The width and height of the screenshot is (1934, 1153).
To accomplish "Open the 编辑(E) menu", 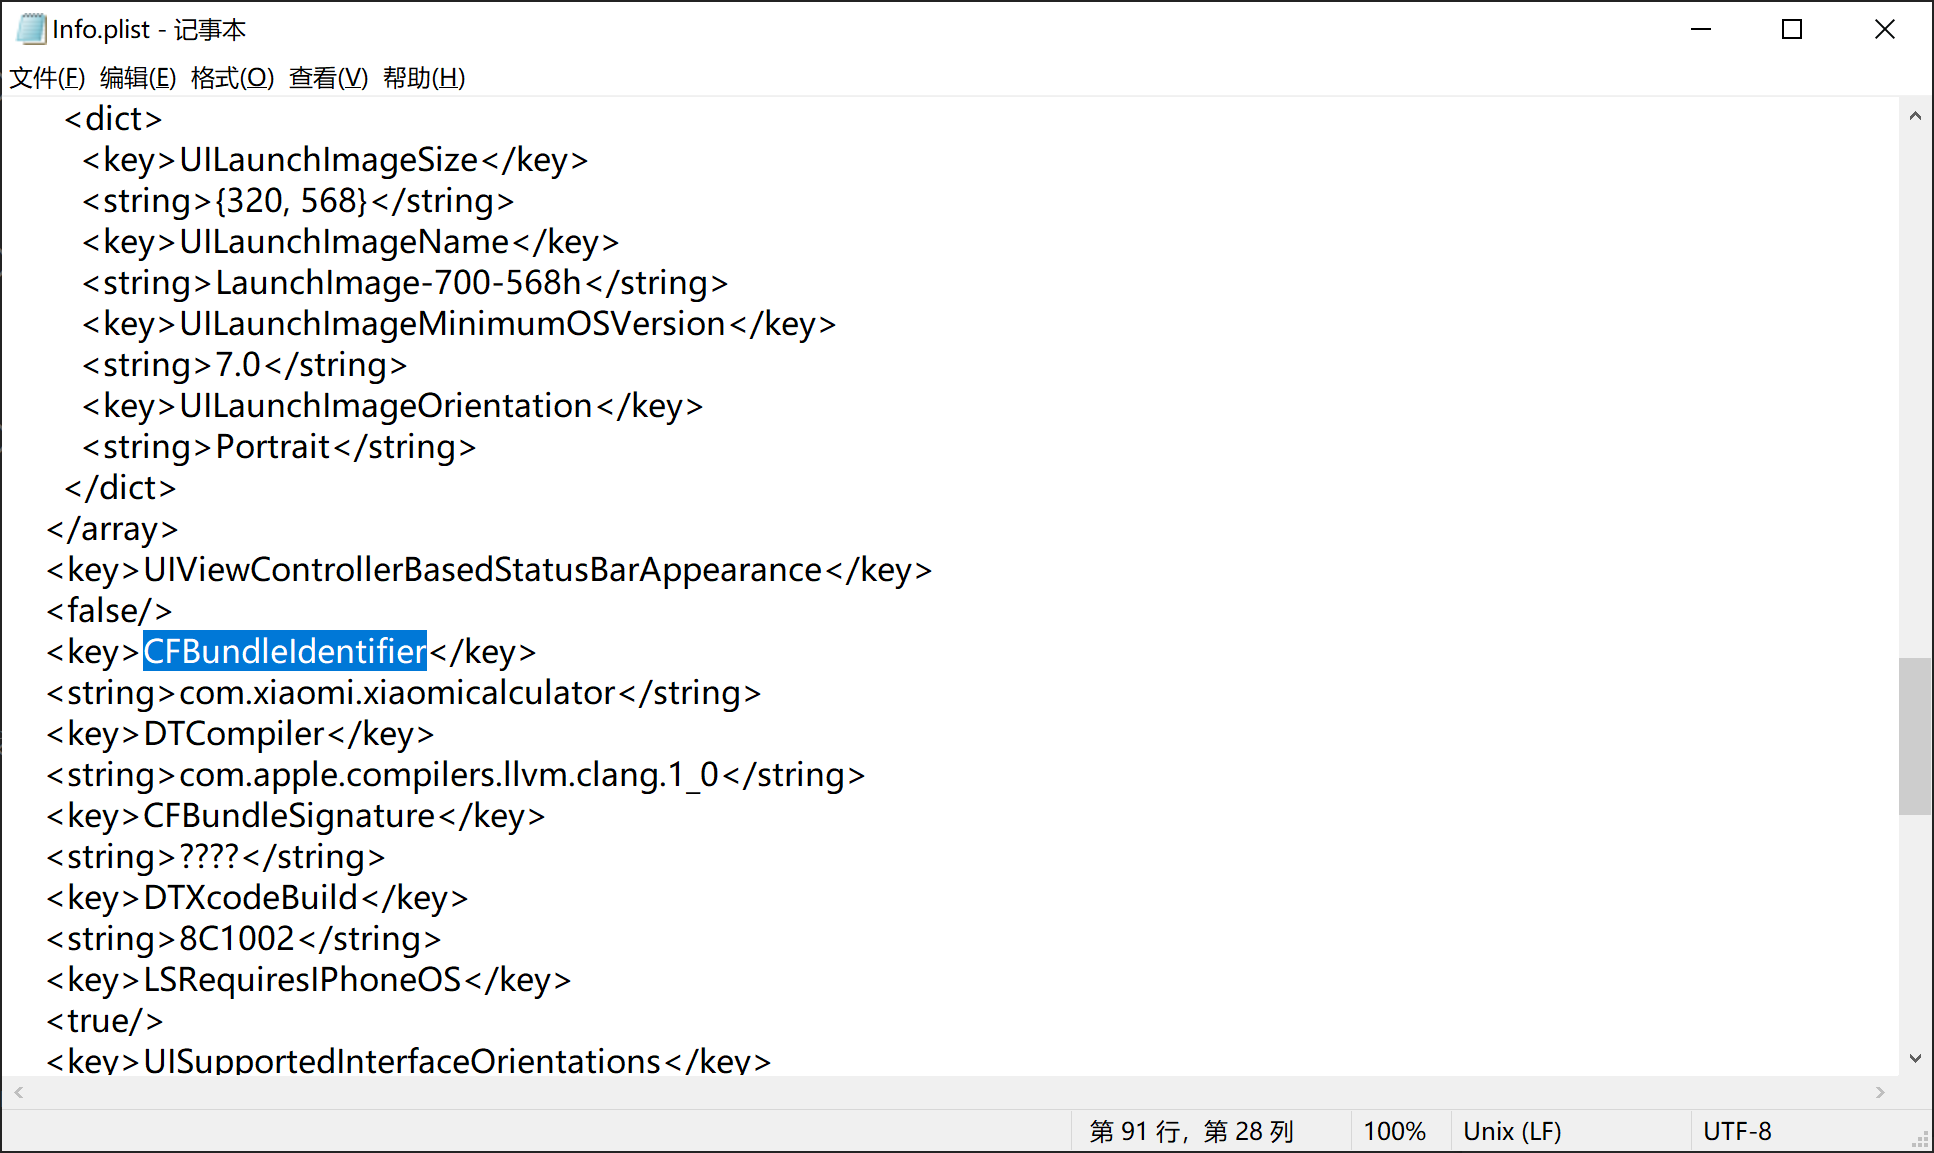I will 138,78.
